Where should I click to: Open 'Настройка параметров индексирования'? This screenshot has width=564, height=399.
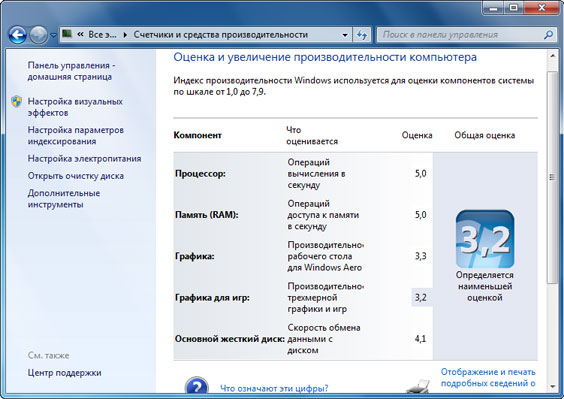(76, 135)
